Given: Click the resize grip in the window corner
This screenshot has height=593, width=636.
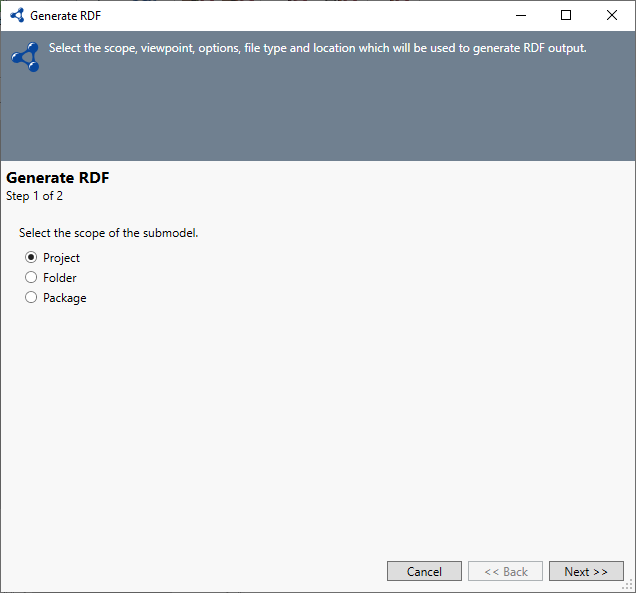Looking at the screenshot, I should pos(629,587).
